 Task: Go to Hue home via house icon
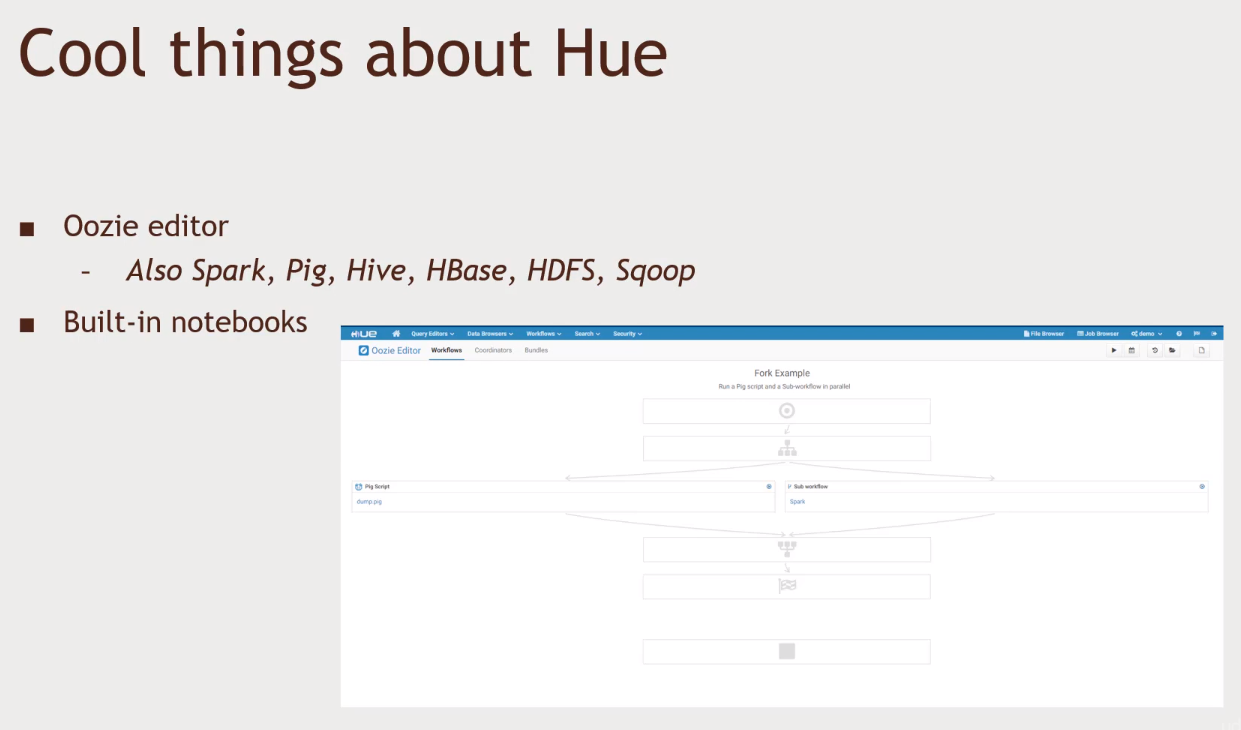pyautogui.click(x=396, y=333)
